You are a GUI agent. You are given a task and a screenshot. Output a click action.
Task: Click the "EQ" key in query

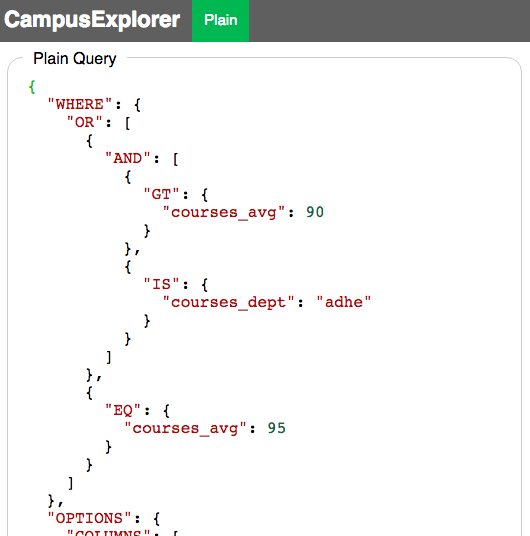click(123, 410)
